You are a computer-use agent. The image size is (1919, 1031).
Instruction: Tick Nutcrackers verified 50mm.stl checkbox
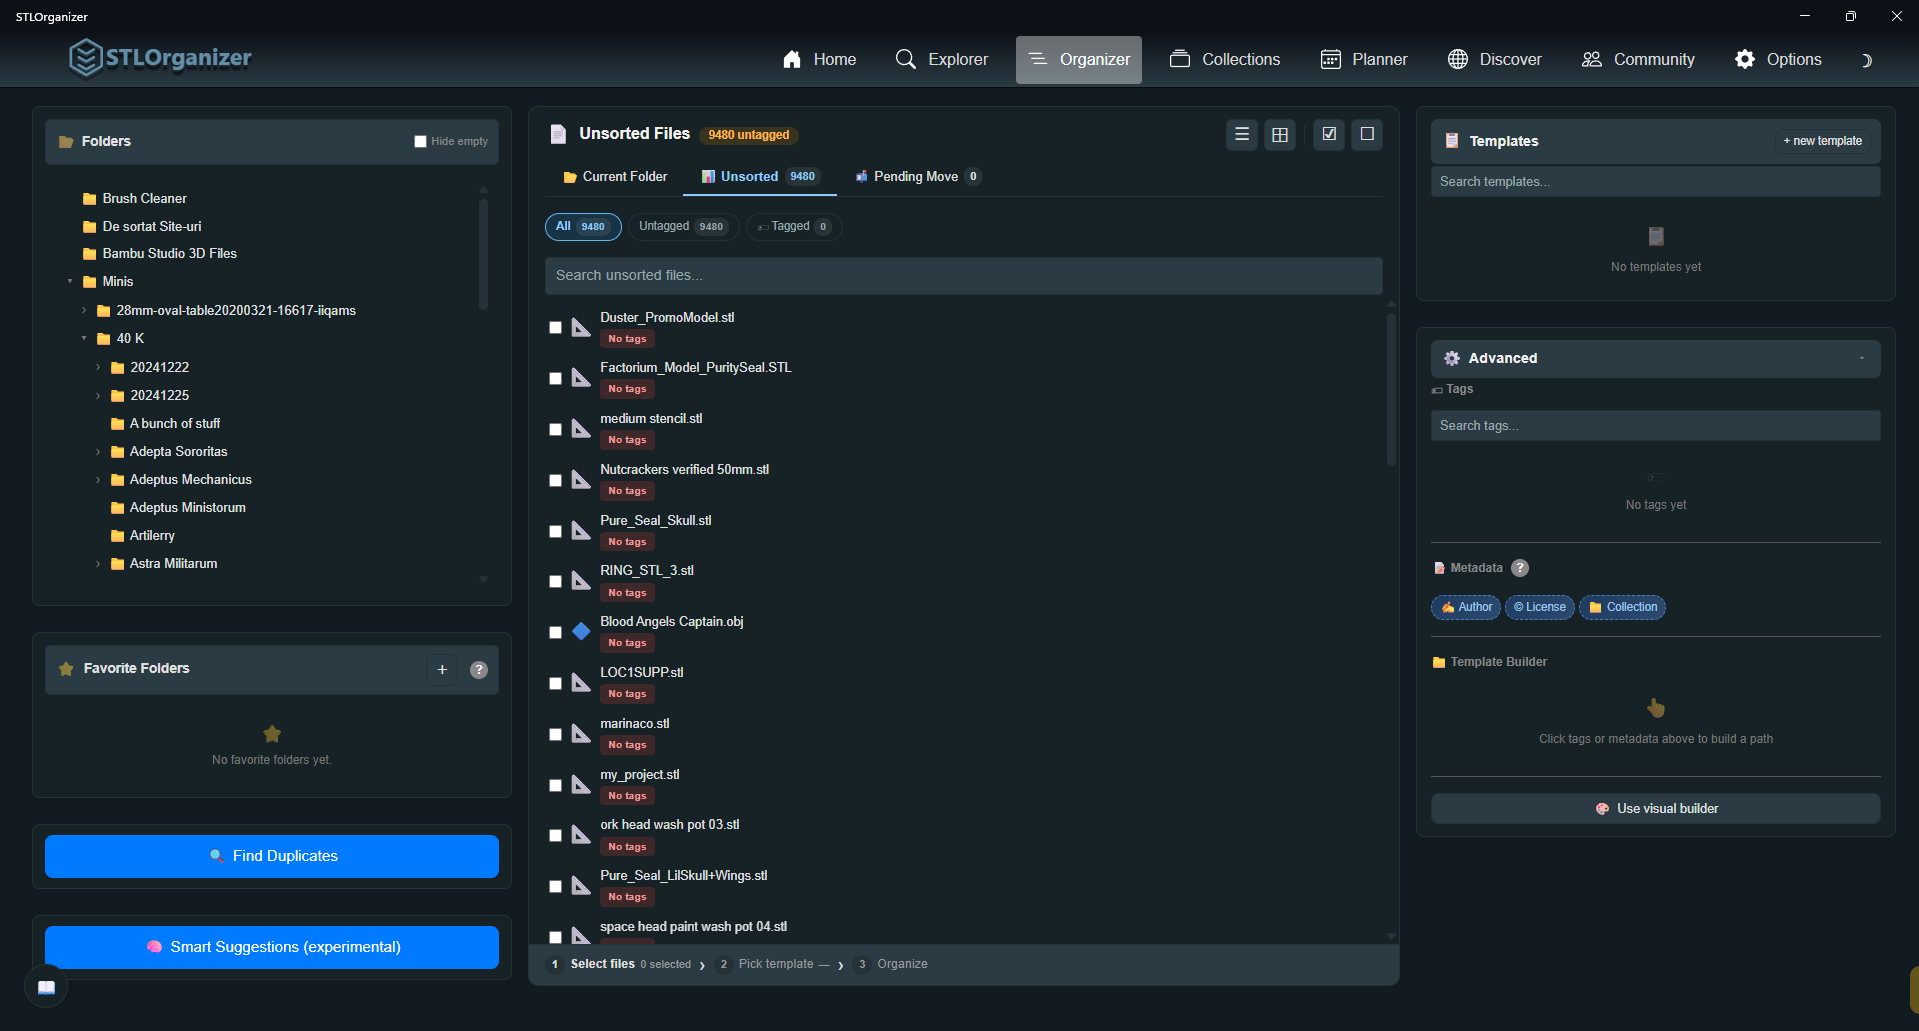(x=555, y=481)
